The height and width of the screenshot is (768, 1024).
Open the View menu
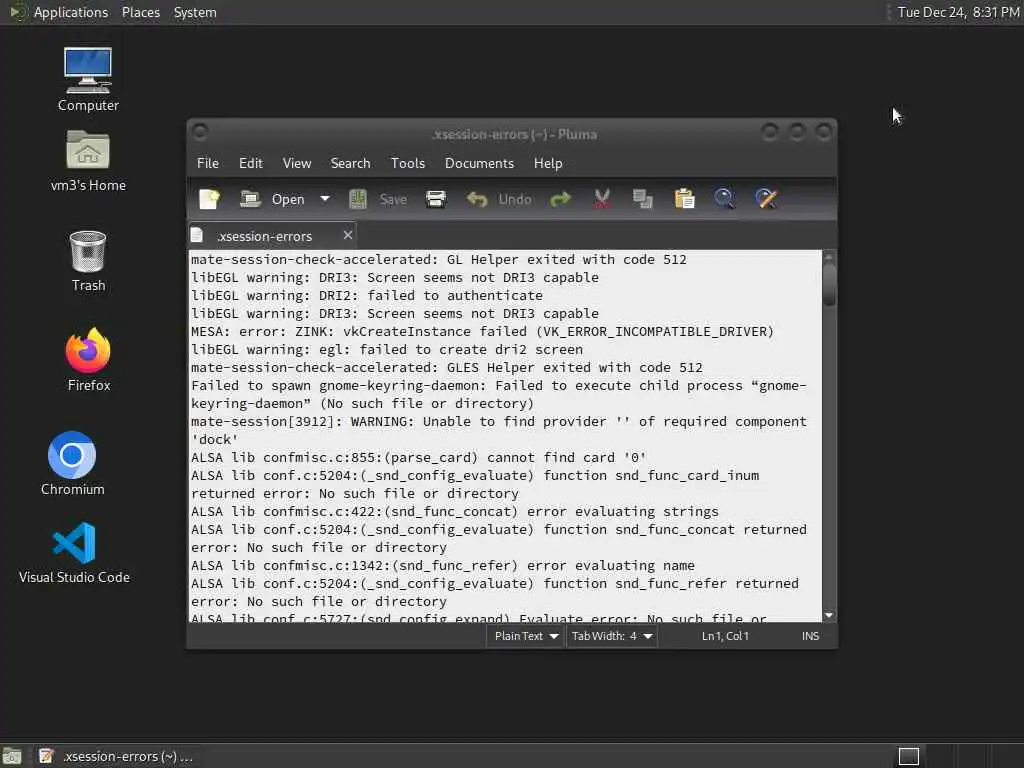(x=296, y=163)
